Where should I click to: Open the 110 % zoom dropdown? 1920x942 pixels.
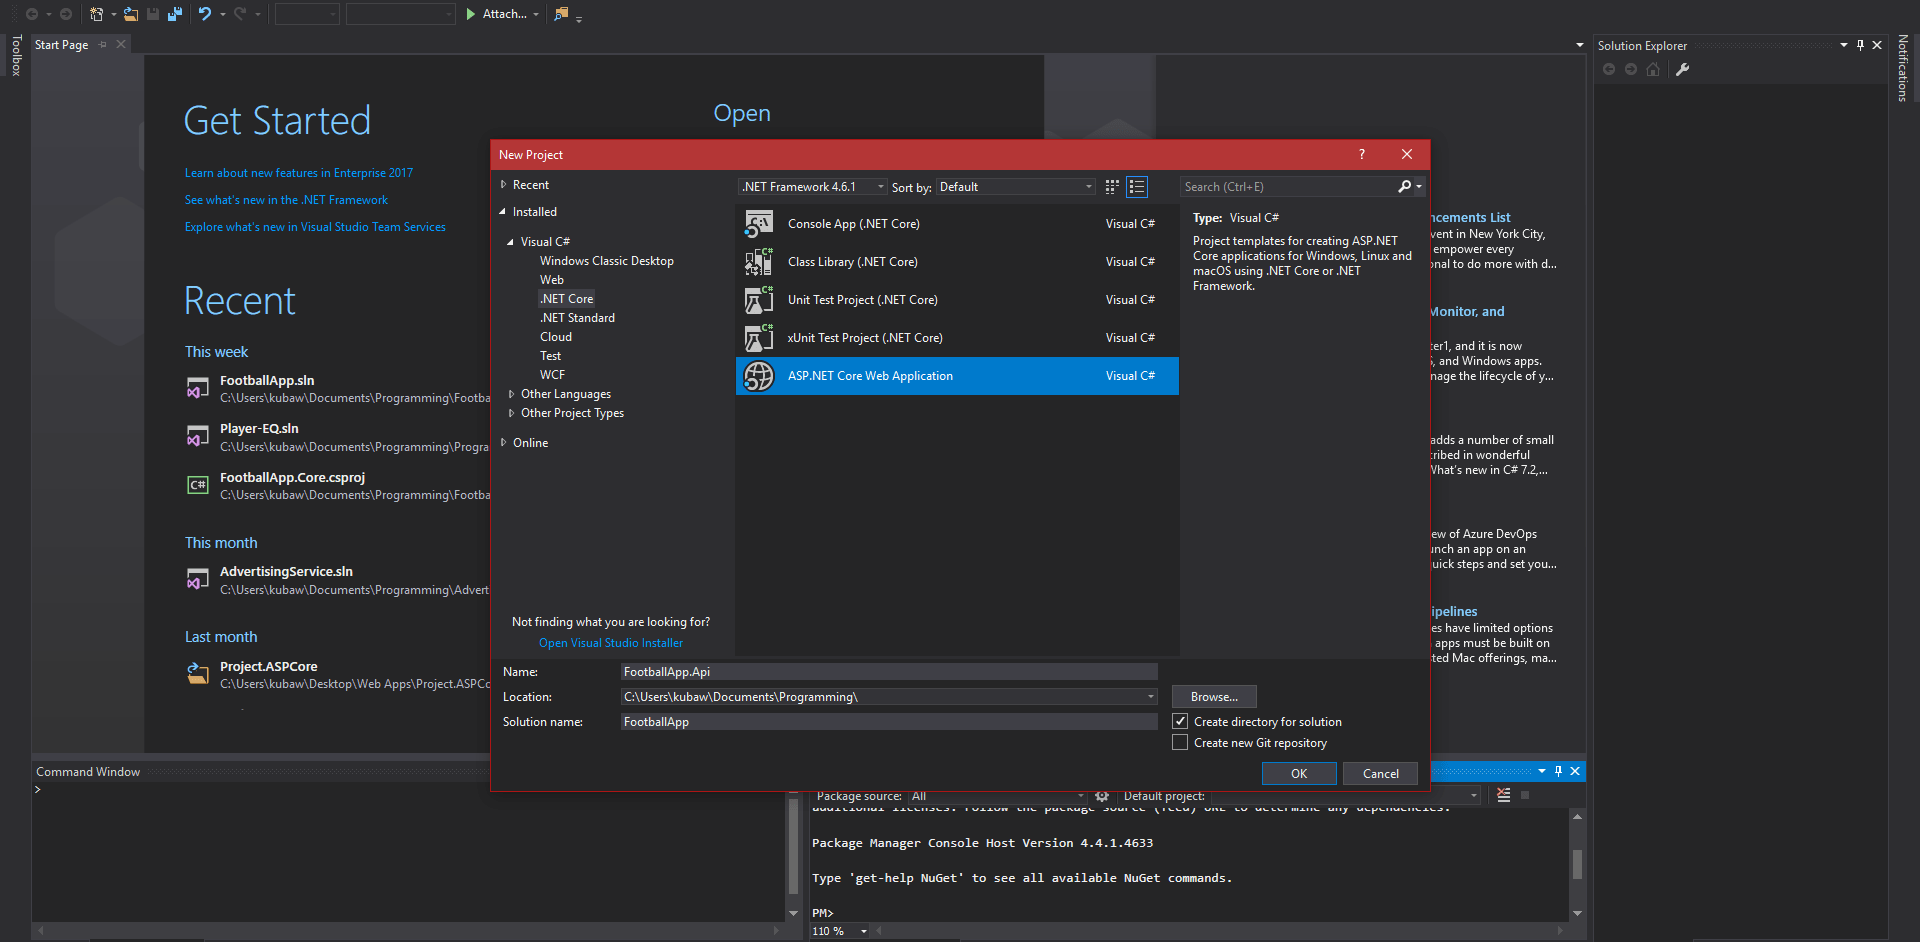864,931
